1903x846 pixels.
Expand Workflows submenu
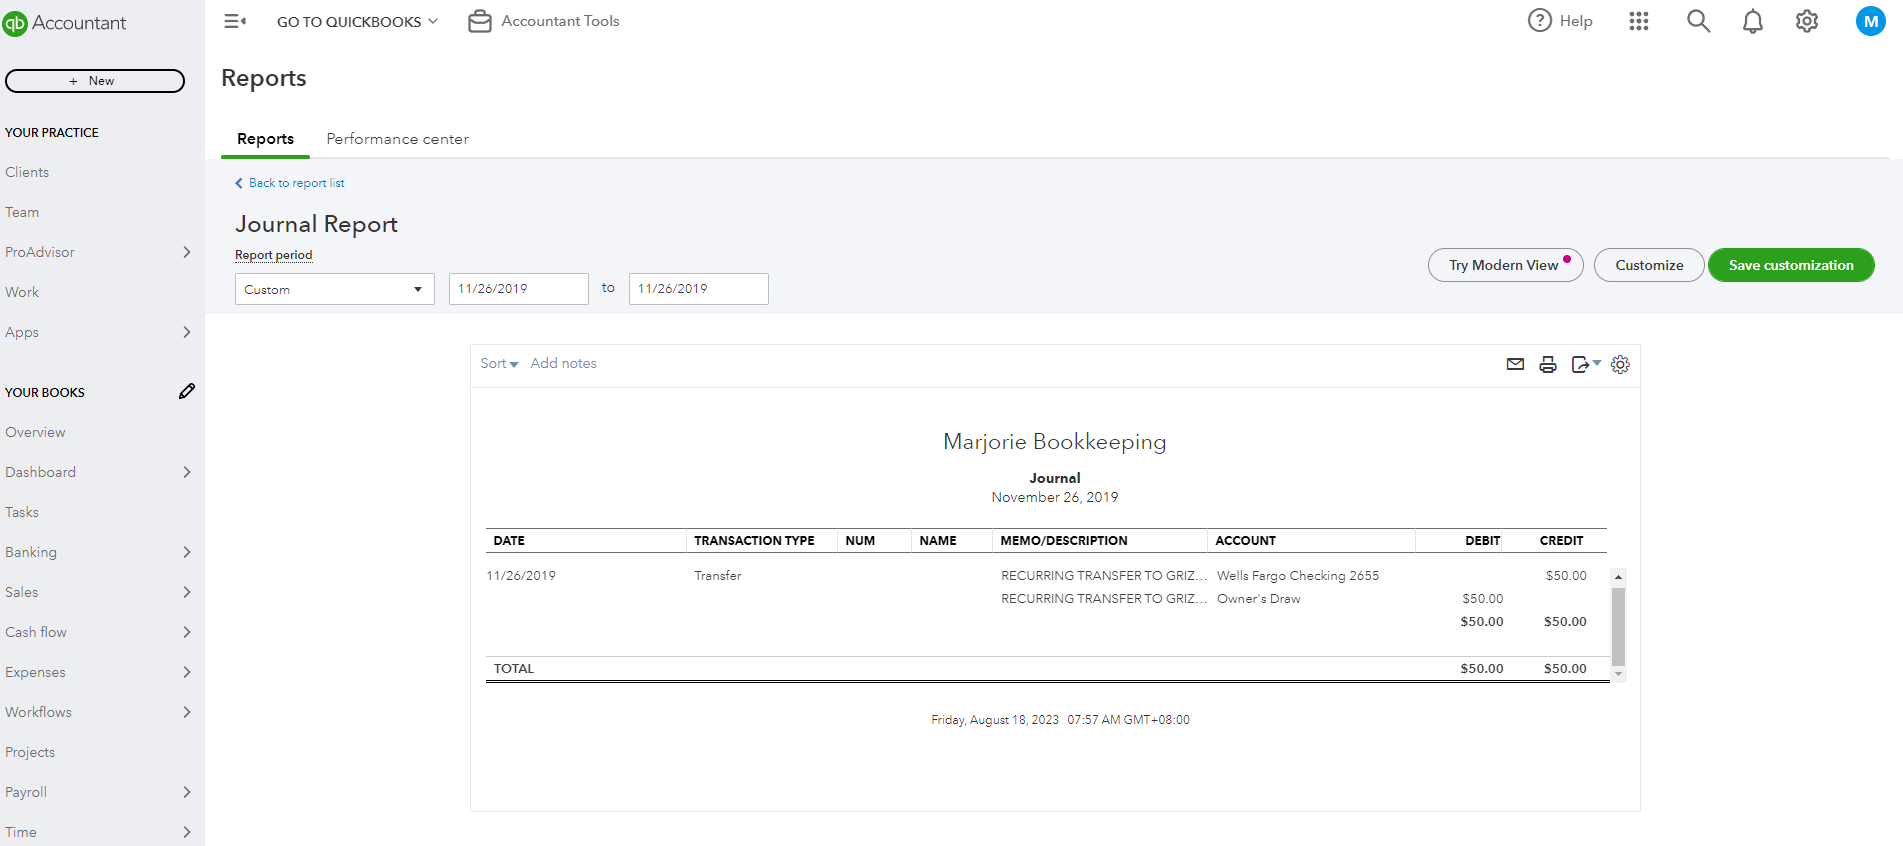click(x=186, y=712)
